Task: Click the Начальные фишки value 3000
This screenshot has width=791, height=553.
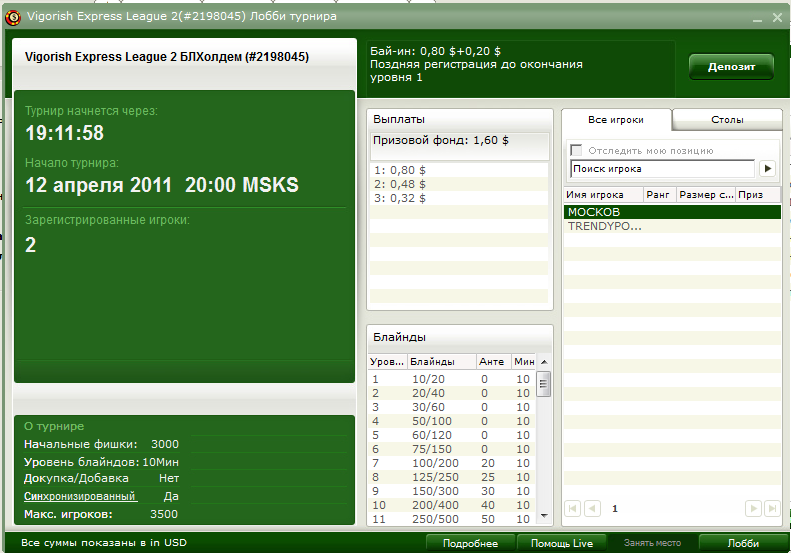Action: tap(165, 445)
